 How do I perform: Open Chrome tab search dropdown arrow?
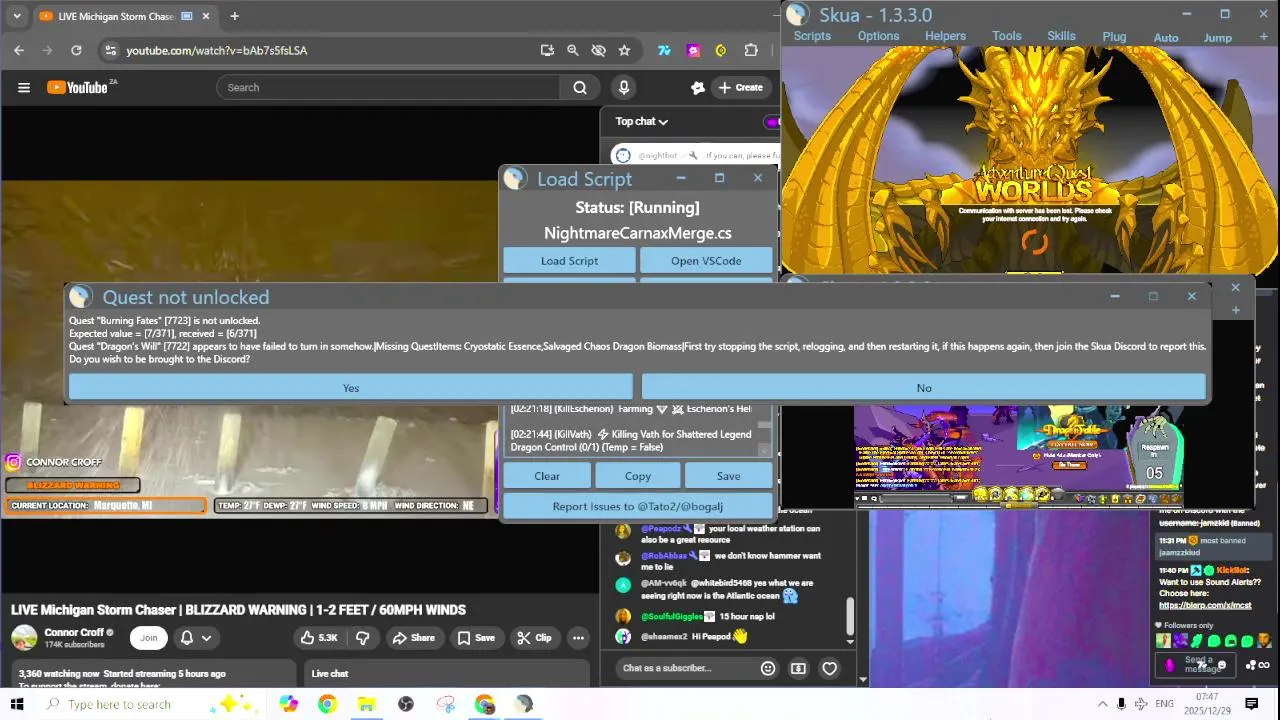16,16
